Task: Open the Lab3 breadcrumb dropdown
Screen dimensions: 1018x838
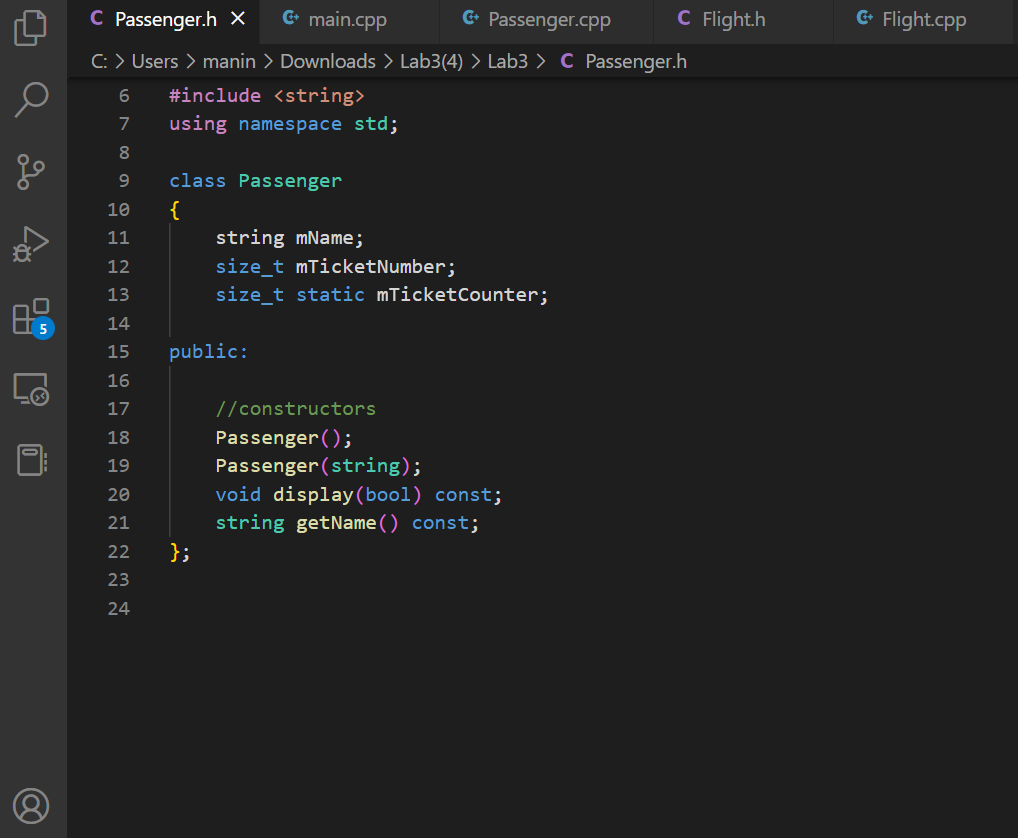Action: pyautogui.click(x=508, y=61)
